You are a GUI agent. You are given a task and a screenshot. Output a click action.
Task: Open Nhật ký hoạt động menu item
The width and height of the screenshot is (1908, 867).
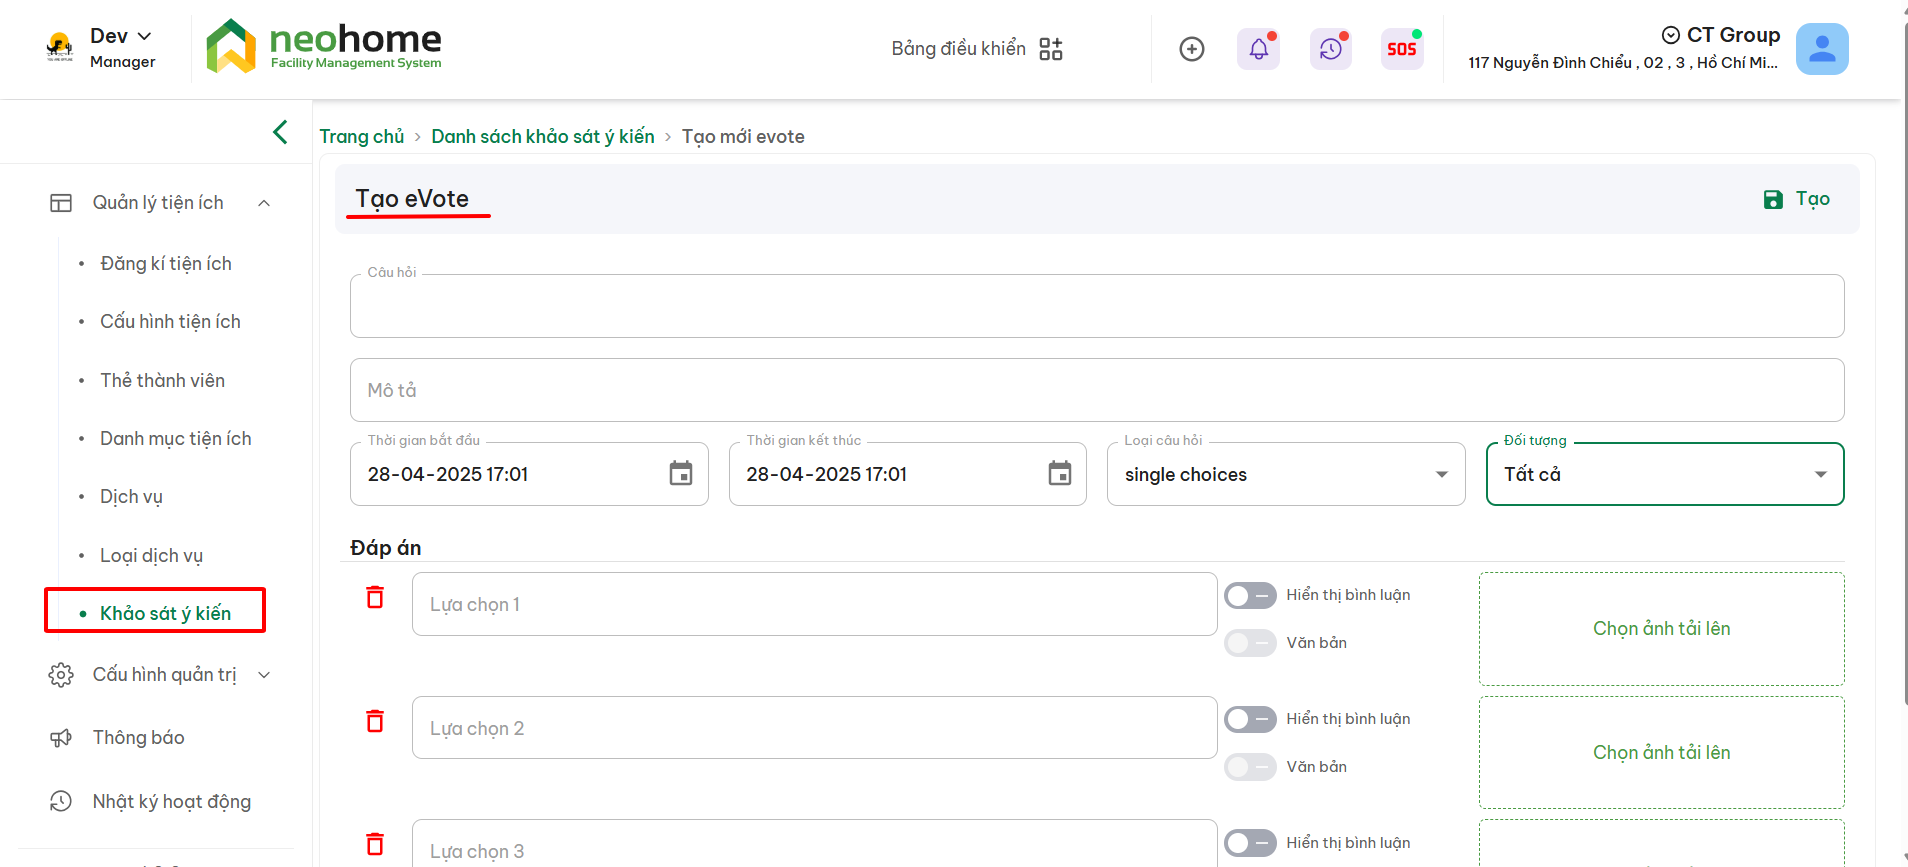click(172, 801)
